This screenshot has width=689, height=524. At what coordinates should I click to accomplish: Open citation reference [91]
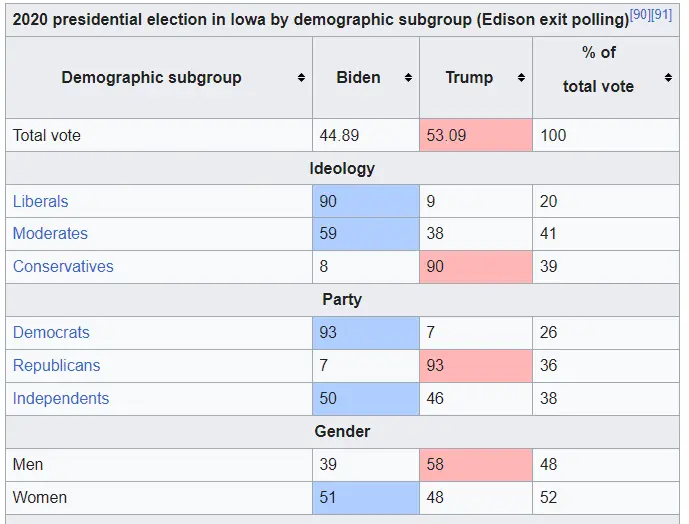[x=662, y=15]
